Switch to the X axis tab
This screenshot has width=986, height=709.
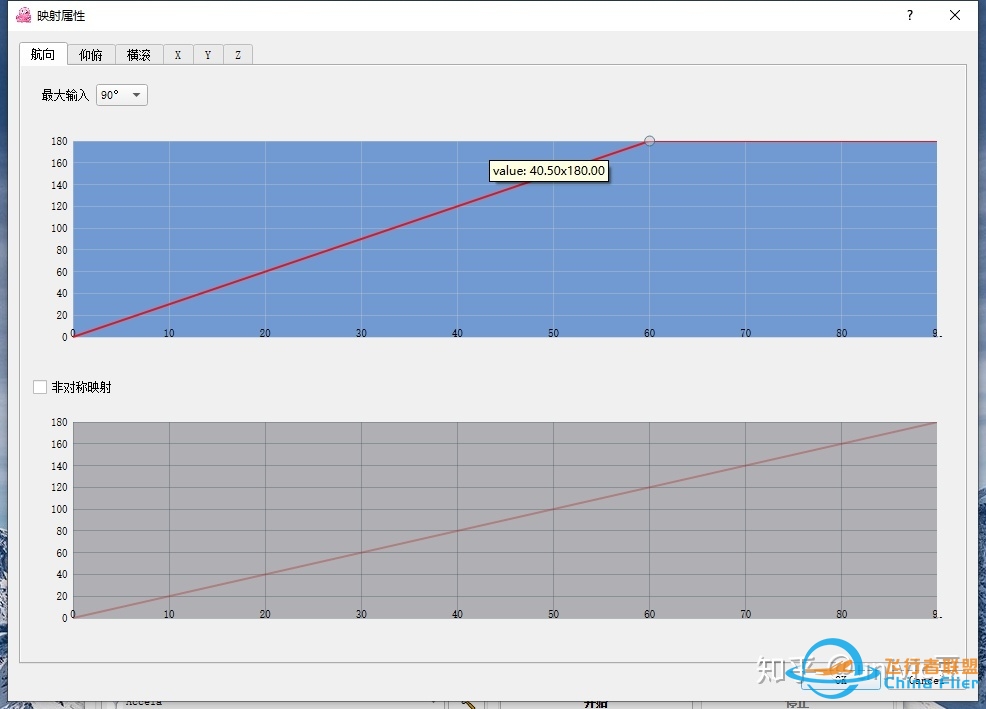[x=178, y=55]
